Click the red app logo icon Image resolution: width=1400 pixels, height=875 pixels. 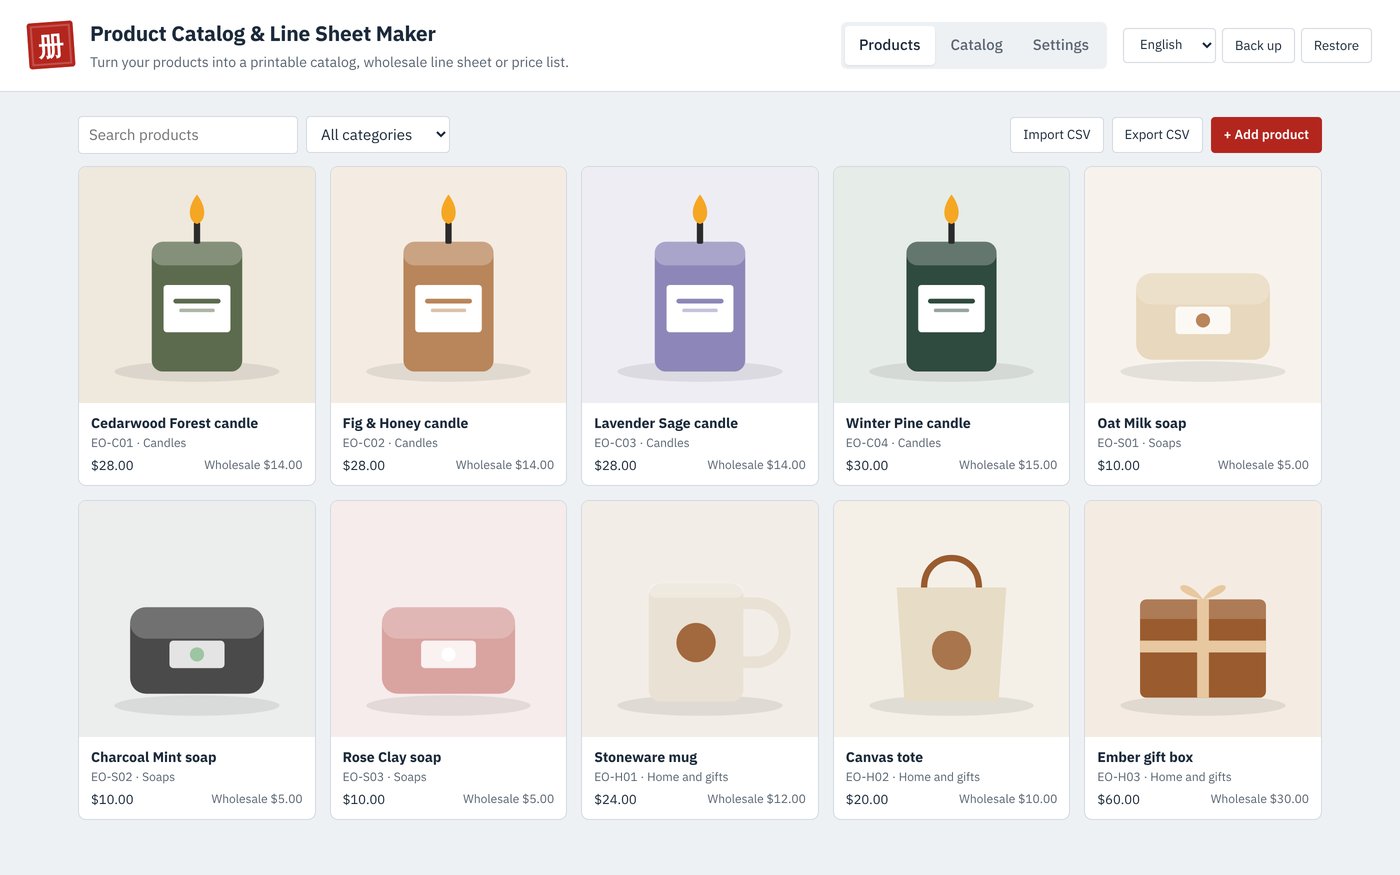pos(51,45)
